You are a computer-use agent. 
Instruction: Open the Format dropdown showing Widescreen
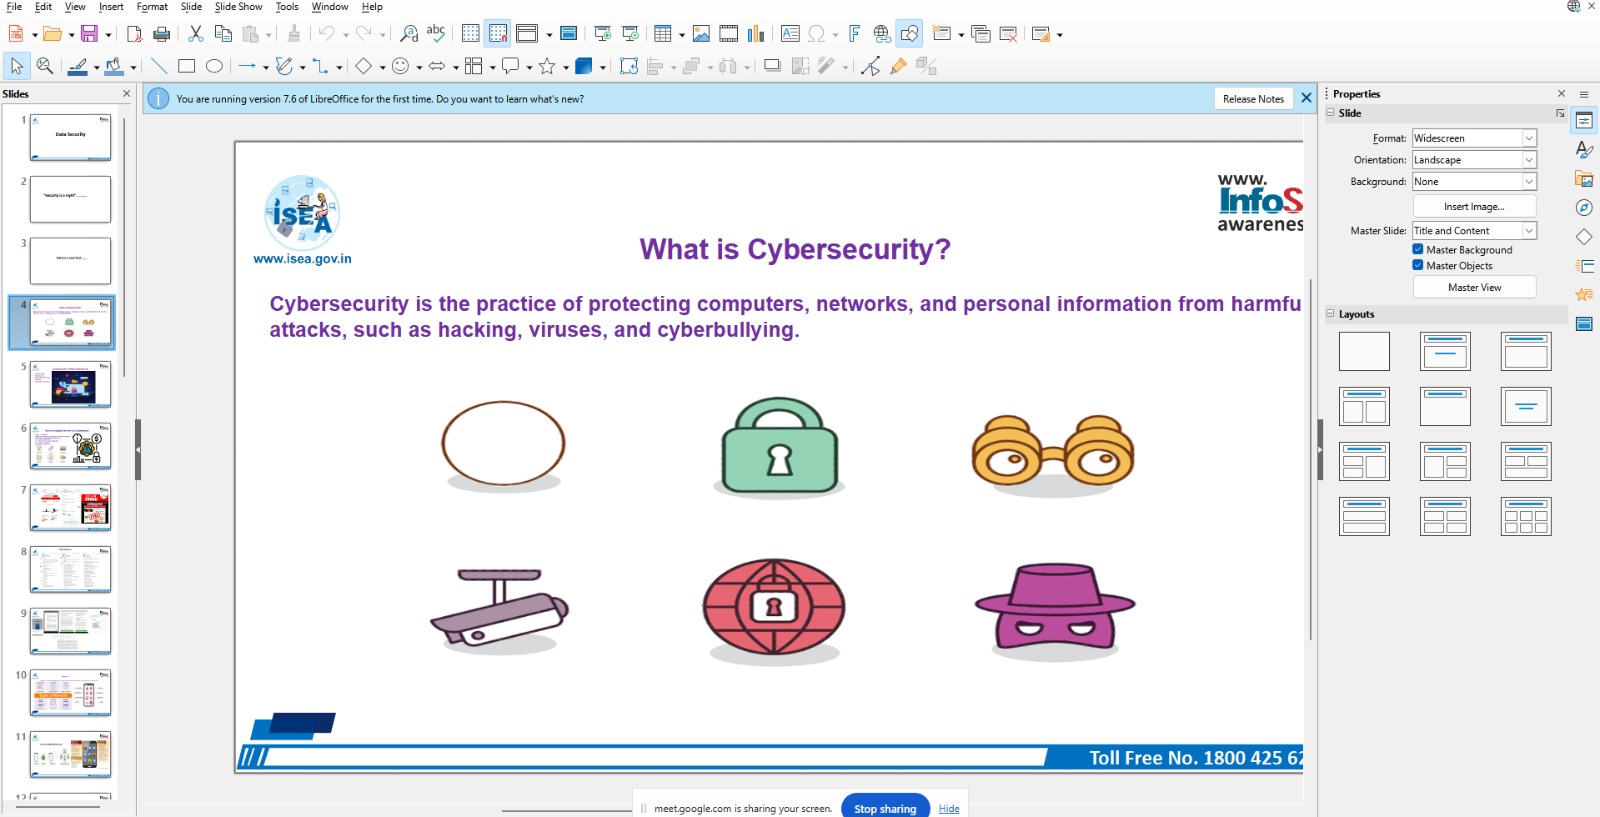(1474, 138)
